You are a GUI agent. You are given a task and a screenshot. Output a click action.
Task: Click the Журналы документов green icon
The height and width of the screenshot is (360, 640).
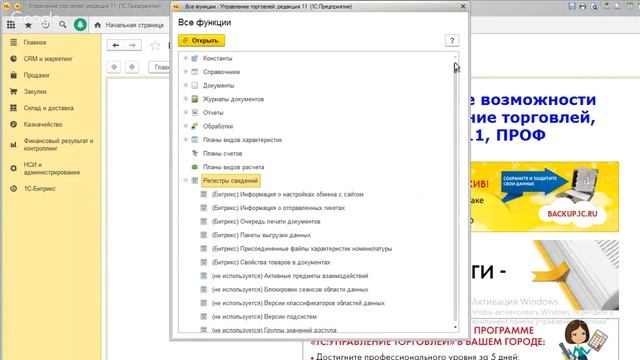tap(195, 99)
